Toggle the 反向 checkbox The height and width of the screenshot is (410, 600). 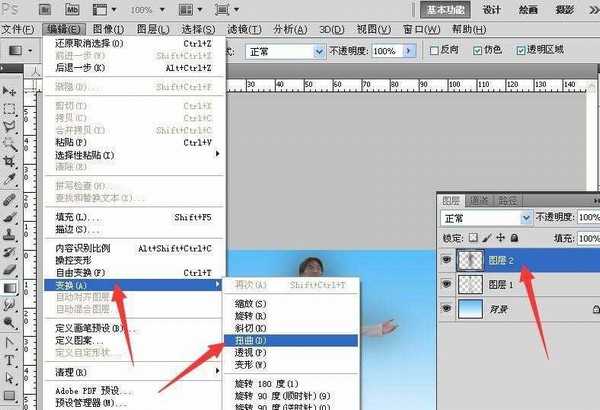434,51
